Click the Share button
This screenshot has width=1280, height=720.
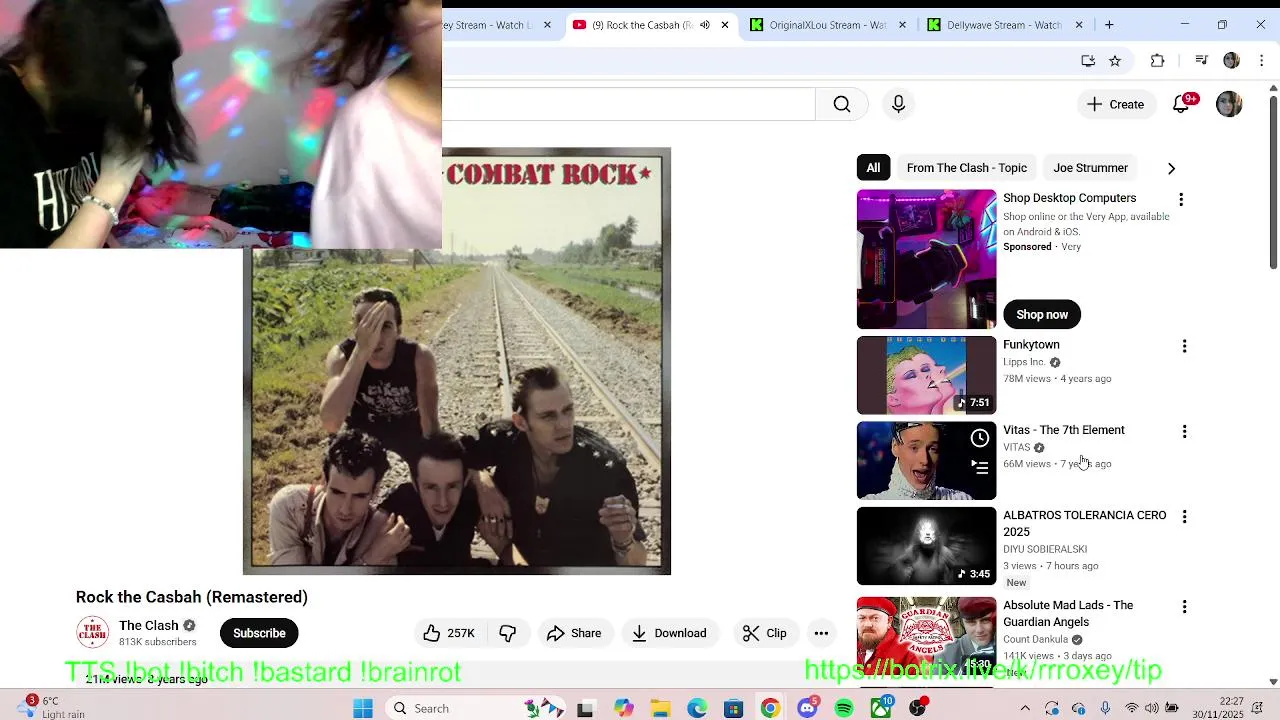[x=574, y=633]
